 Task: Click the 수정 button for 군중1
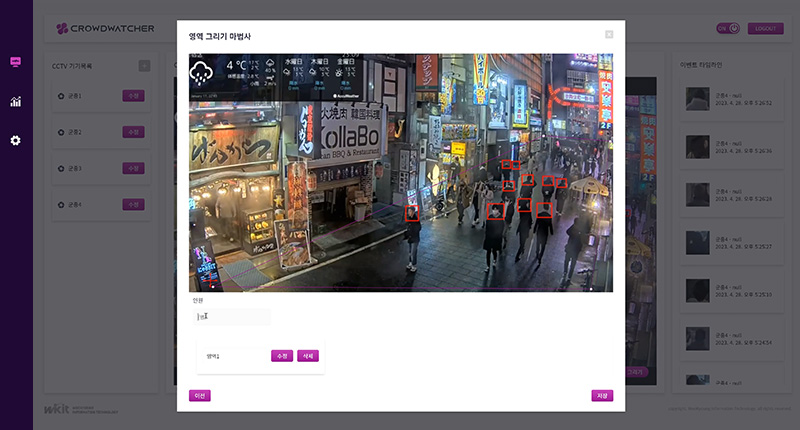[x=133, y=96]
